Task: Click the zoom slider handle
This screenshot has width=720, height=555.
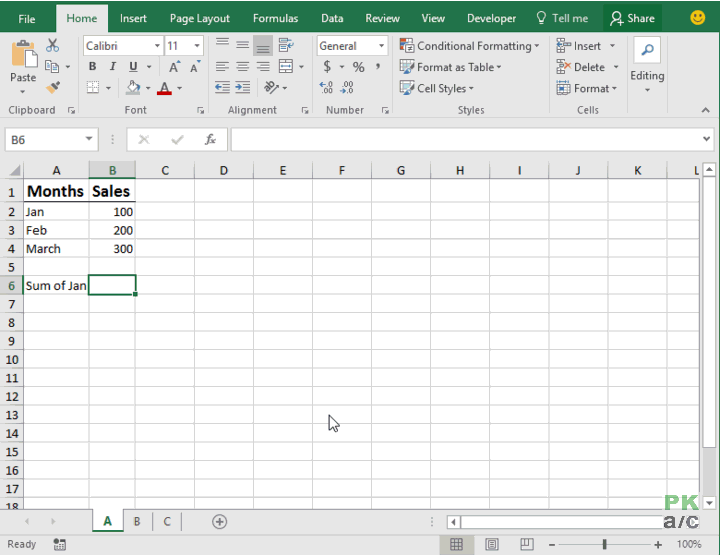Action: tap(605, 544)
